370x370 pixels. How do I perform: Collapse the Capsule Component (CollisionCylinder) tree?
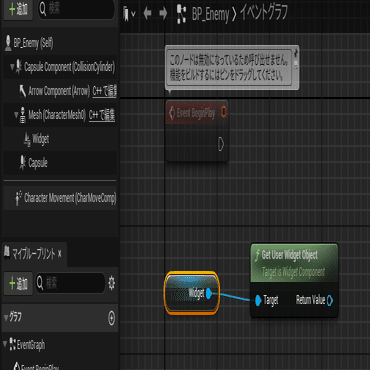(12, 67)
